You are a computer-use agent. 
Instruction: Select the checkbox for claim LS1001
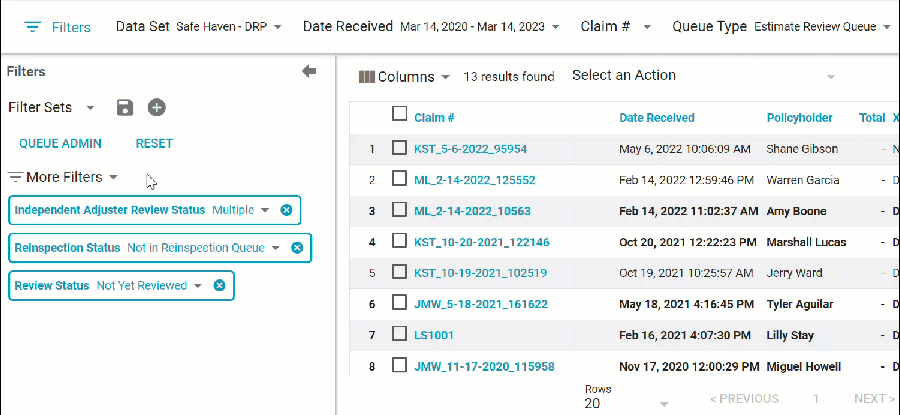(x=400, y=335)
